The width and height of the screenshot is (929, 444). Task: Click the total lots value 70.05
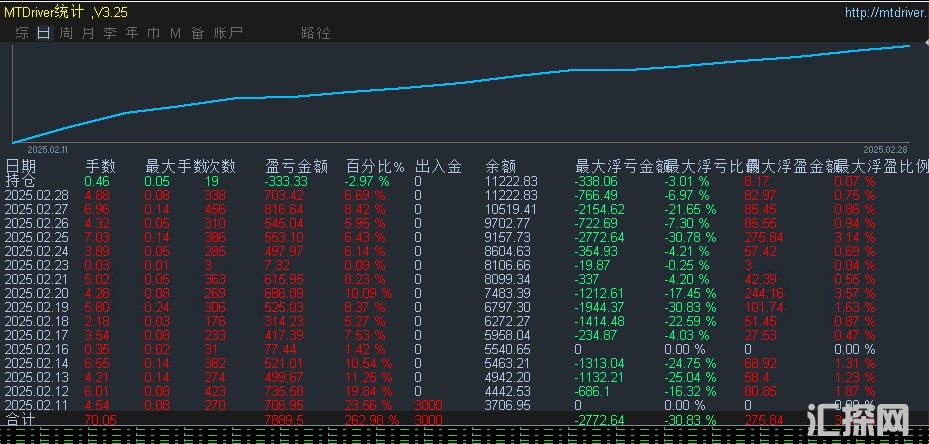[x=100, y=420]
